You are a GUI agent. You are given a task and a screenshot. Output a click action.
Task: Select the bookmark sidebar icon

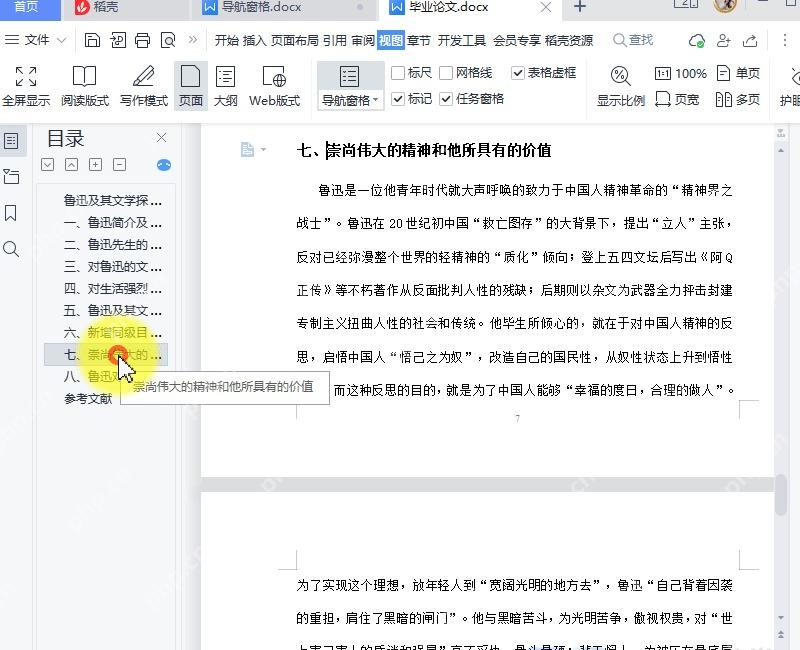[x=10, y=213]
